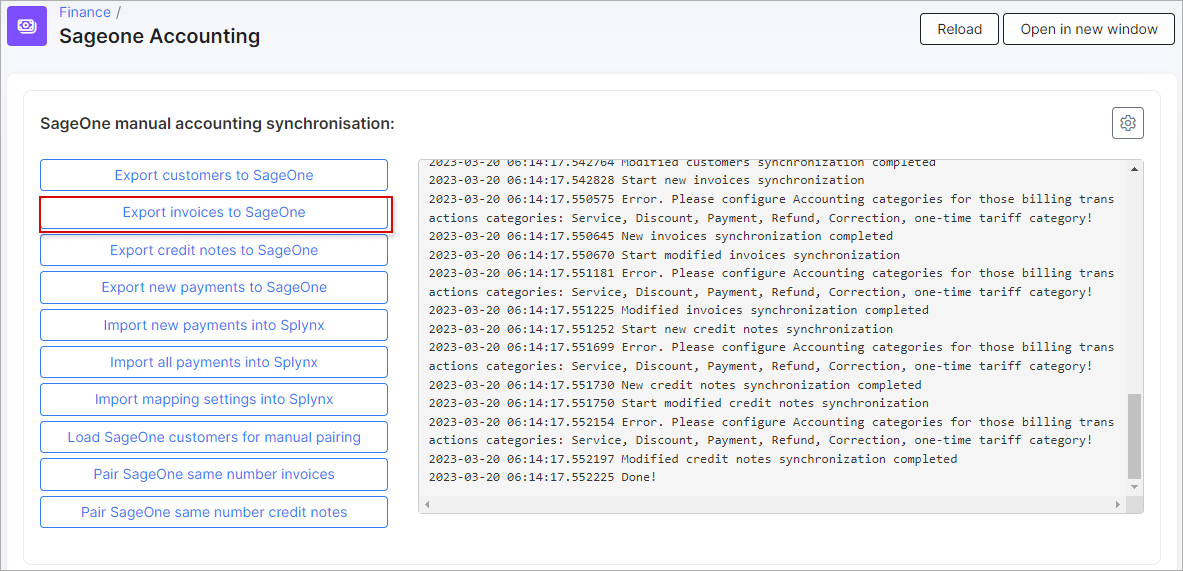
Task: Click 'New invoices synchronization completed' log line
Action: 660,236
